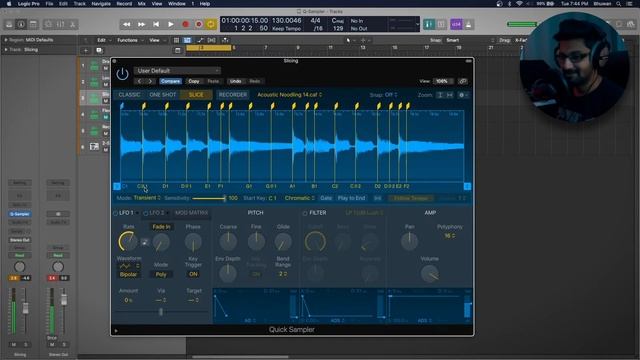Toggle the yellow Cycle button
Screen dimensions: 640x360
click(211, 24)
